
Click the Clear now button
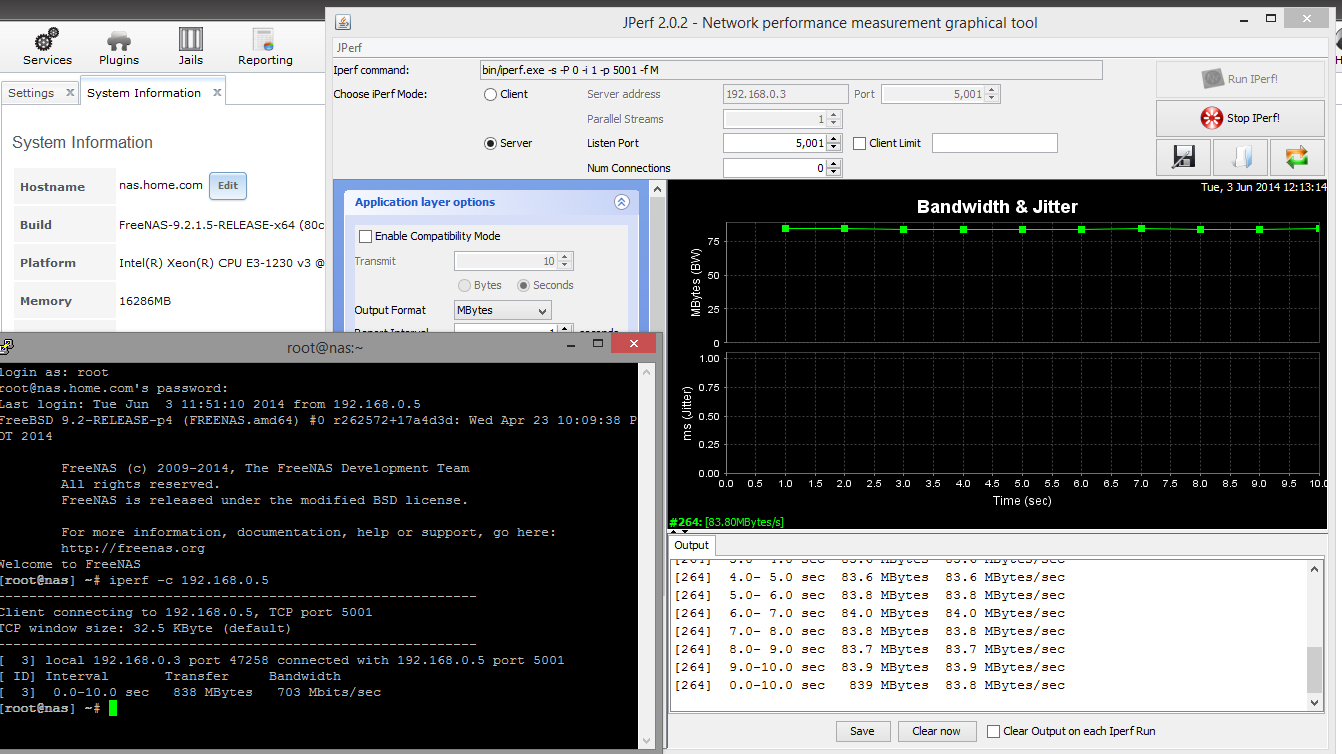tap(936, 731)
